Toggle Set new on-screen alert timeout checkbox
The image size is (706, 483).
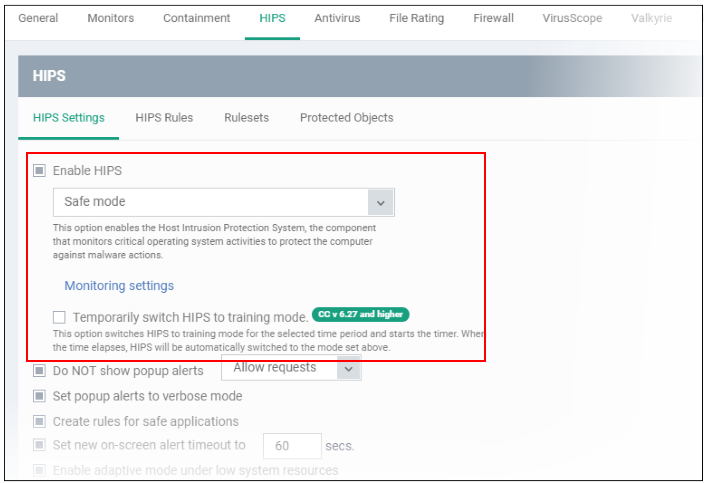[39, 445]
